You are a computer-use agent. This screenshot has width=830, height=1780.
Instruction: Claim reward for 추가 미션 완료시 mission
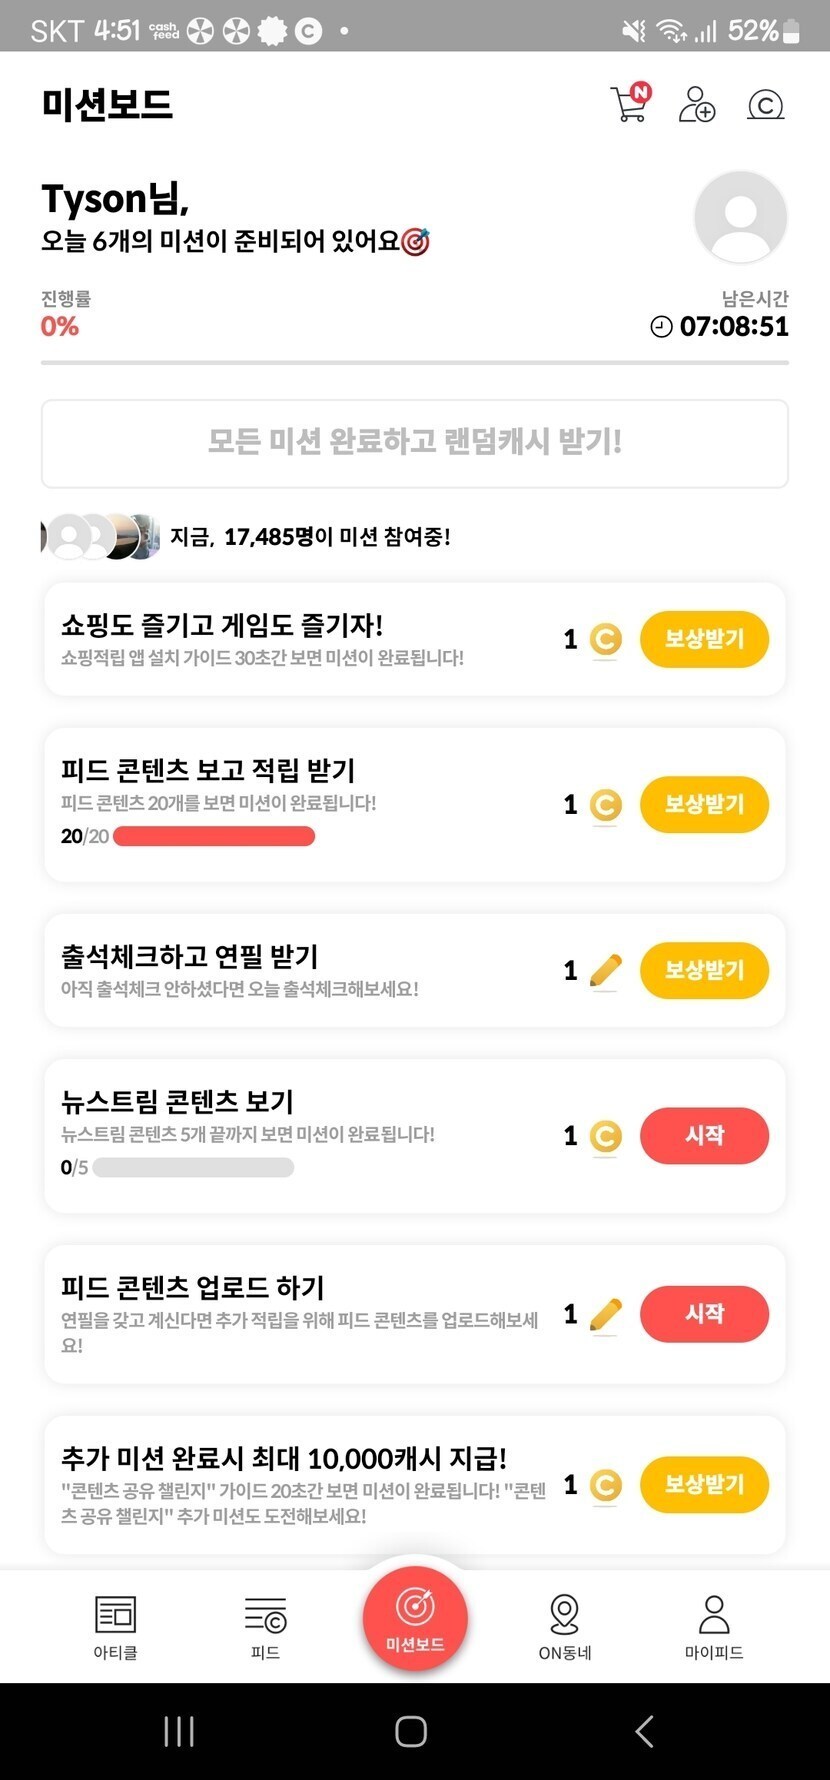[704, 1485]
